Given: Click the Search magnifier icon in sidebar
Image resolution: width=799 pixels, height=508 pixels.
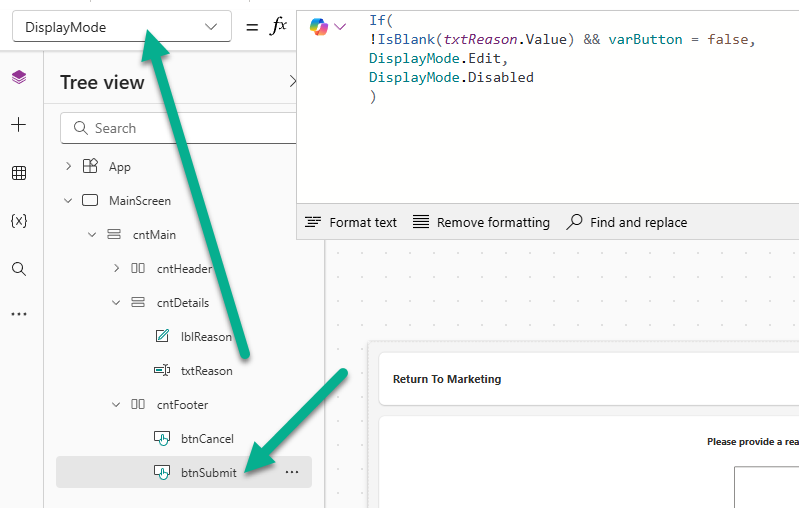Looking at the screenshot, I should pyautogui.click(x=19, y=269).
